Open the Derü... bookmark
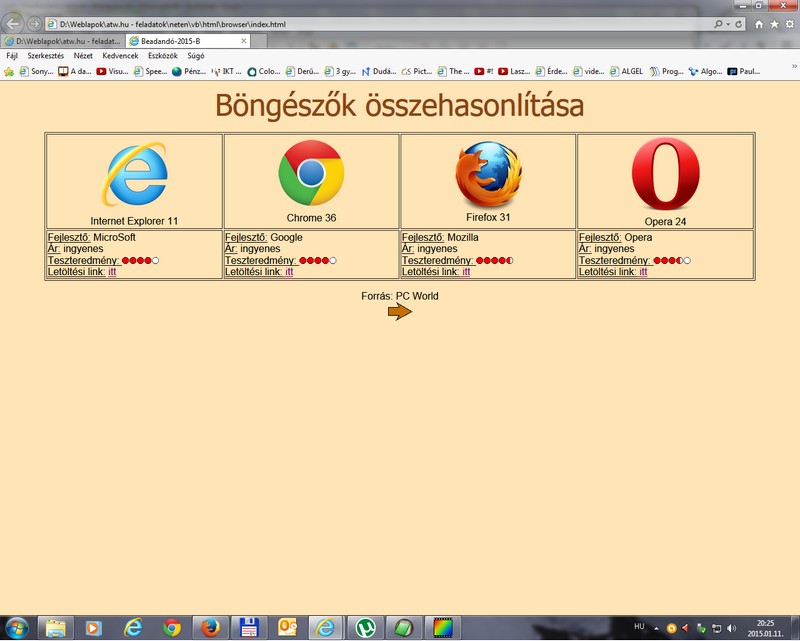The image size is (800, 641). pyautogui.click(x=302, y=71)
